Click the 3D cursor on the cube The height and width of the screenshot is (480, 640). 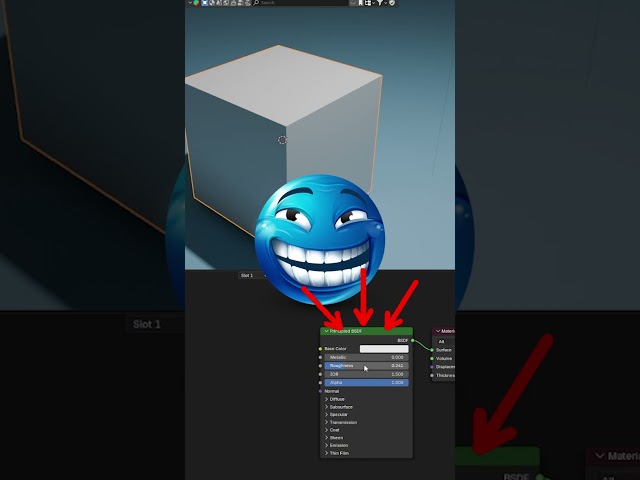(x=282, y=140)
